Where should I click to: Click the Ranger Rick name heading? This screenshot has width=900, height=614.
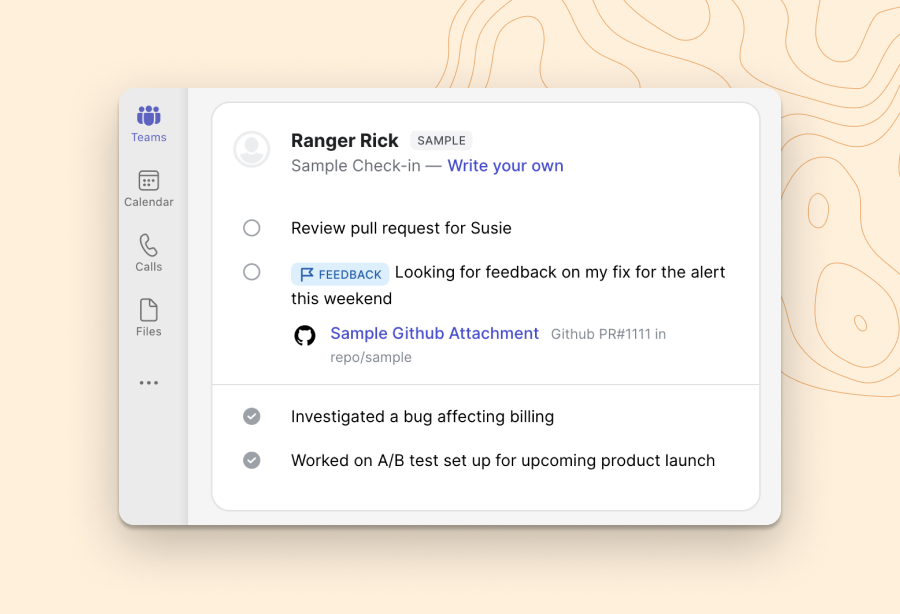(x=344, y=141)
